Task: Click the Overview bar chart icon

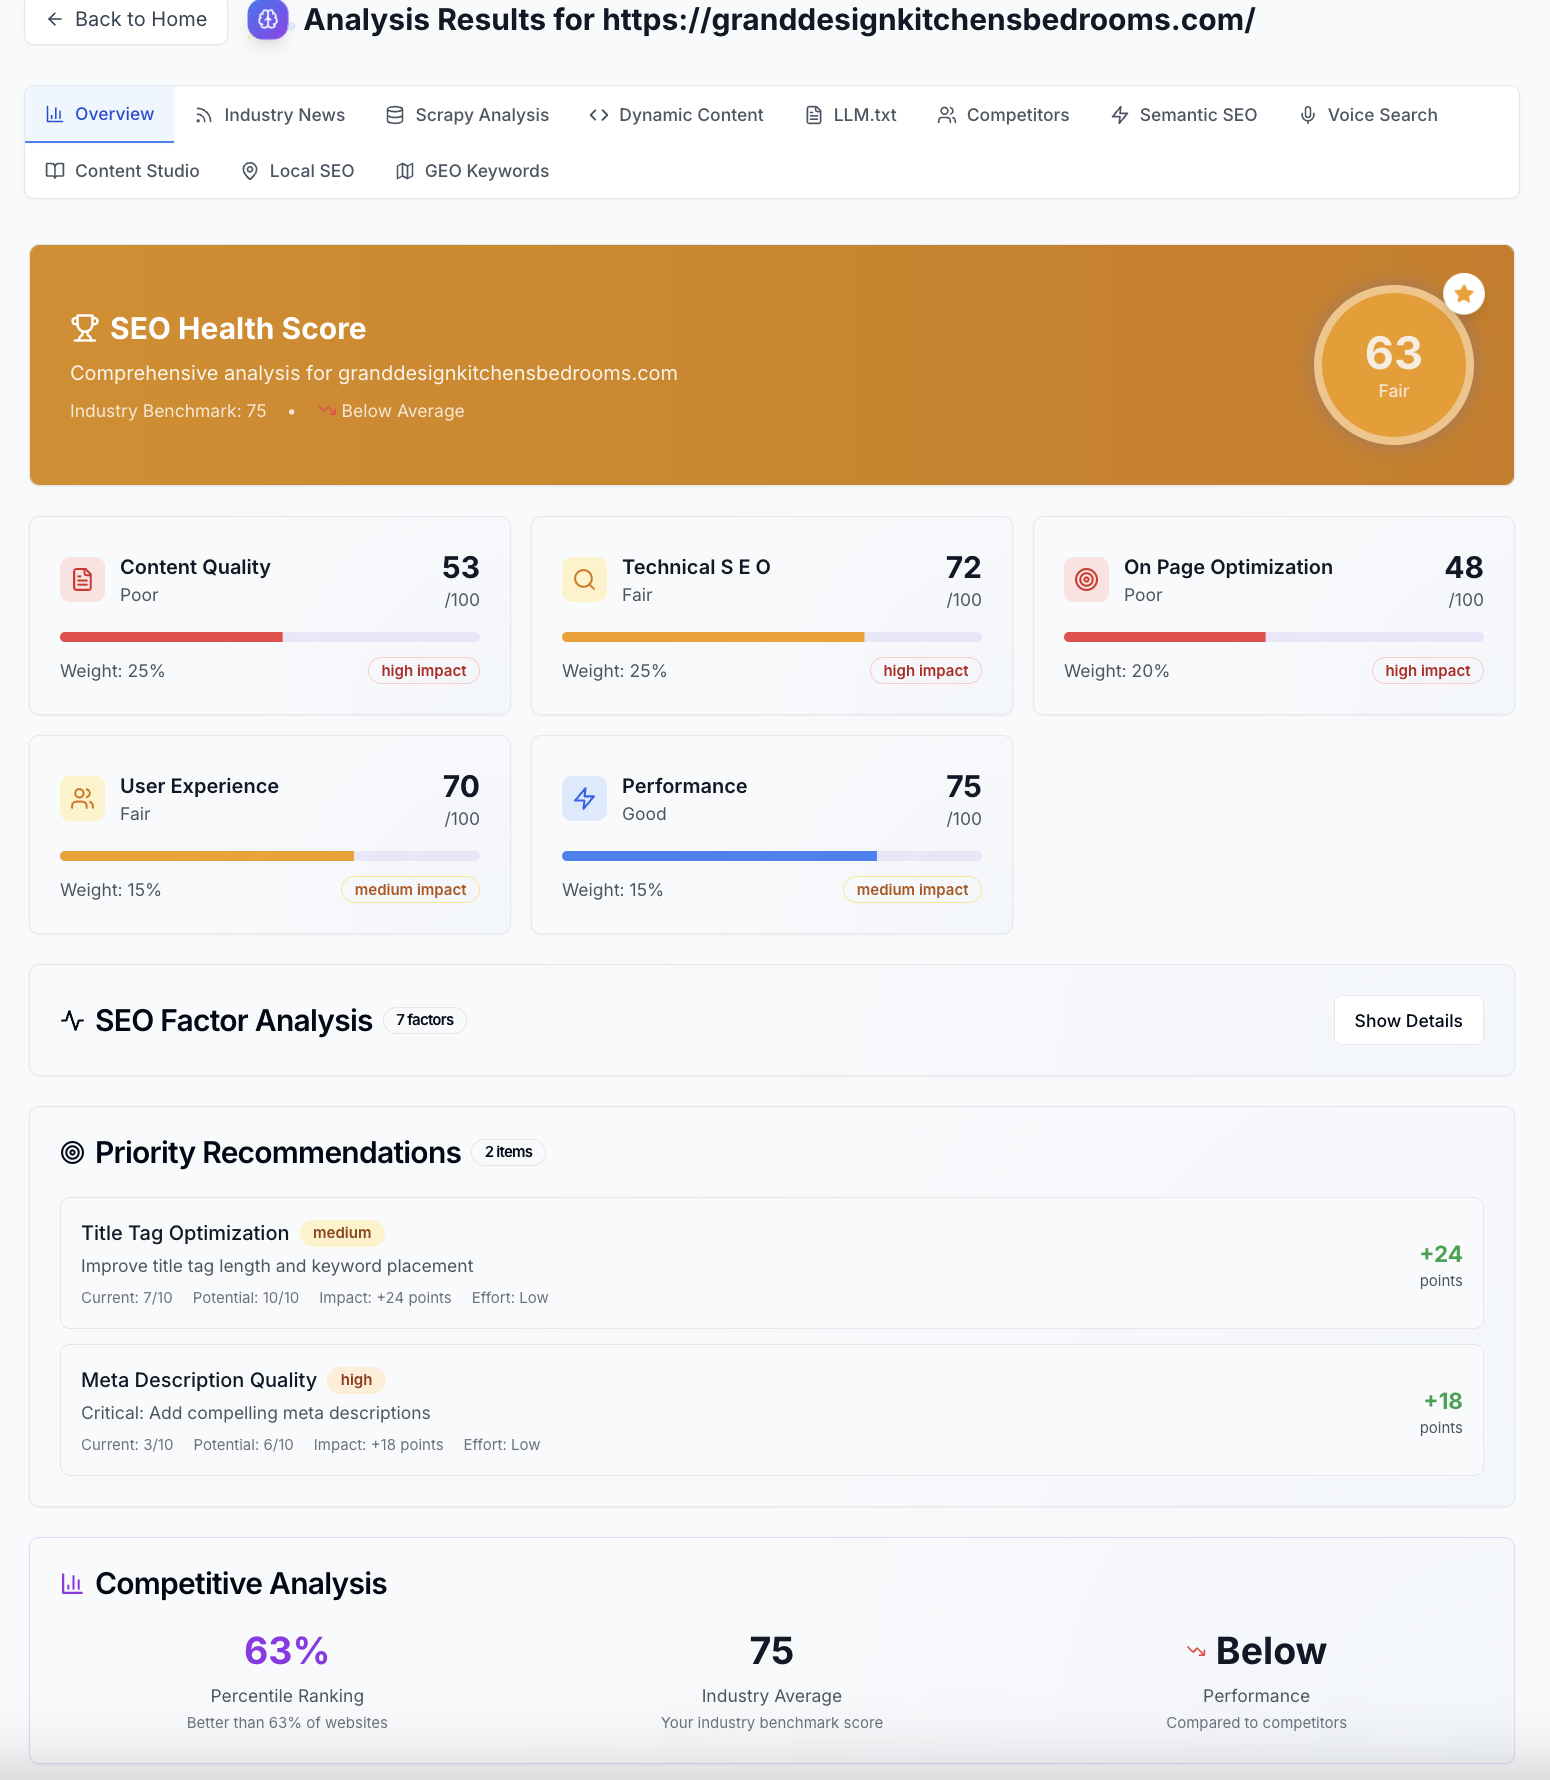Action: [x=55, y=114]
